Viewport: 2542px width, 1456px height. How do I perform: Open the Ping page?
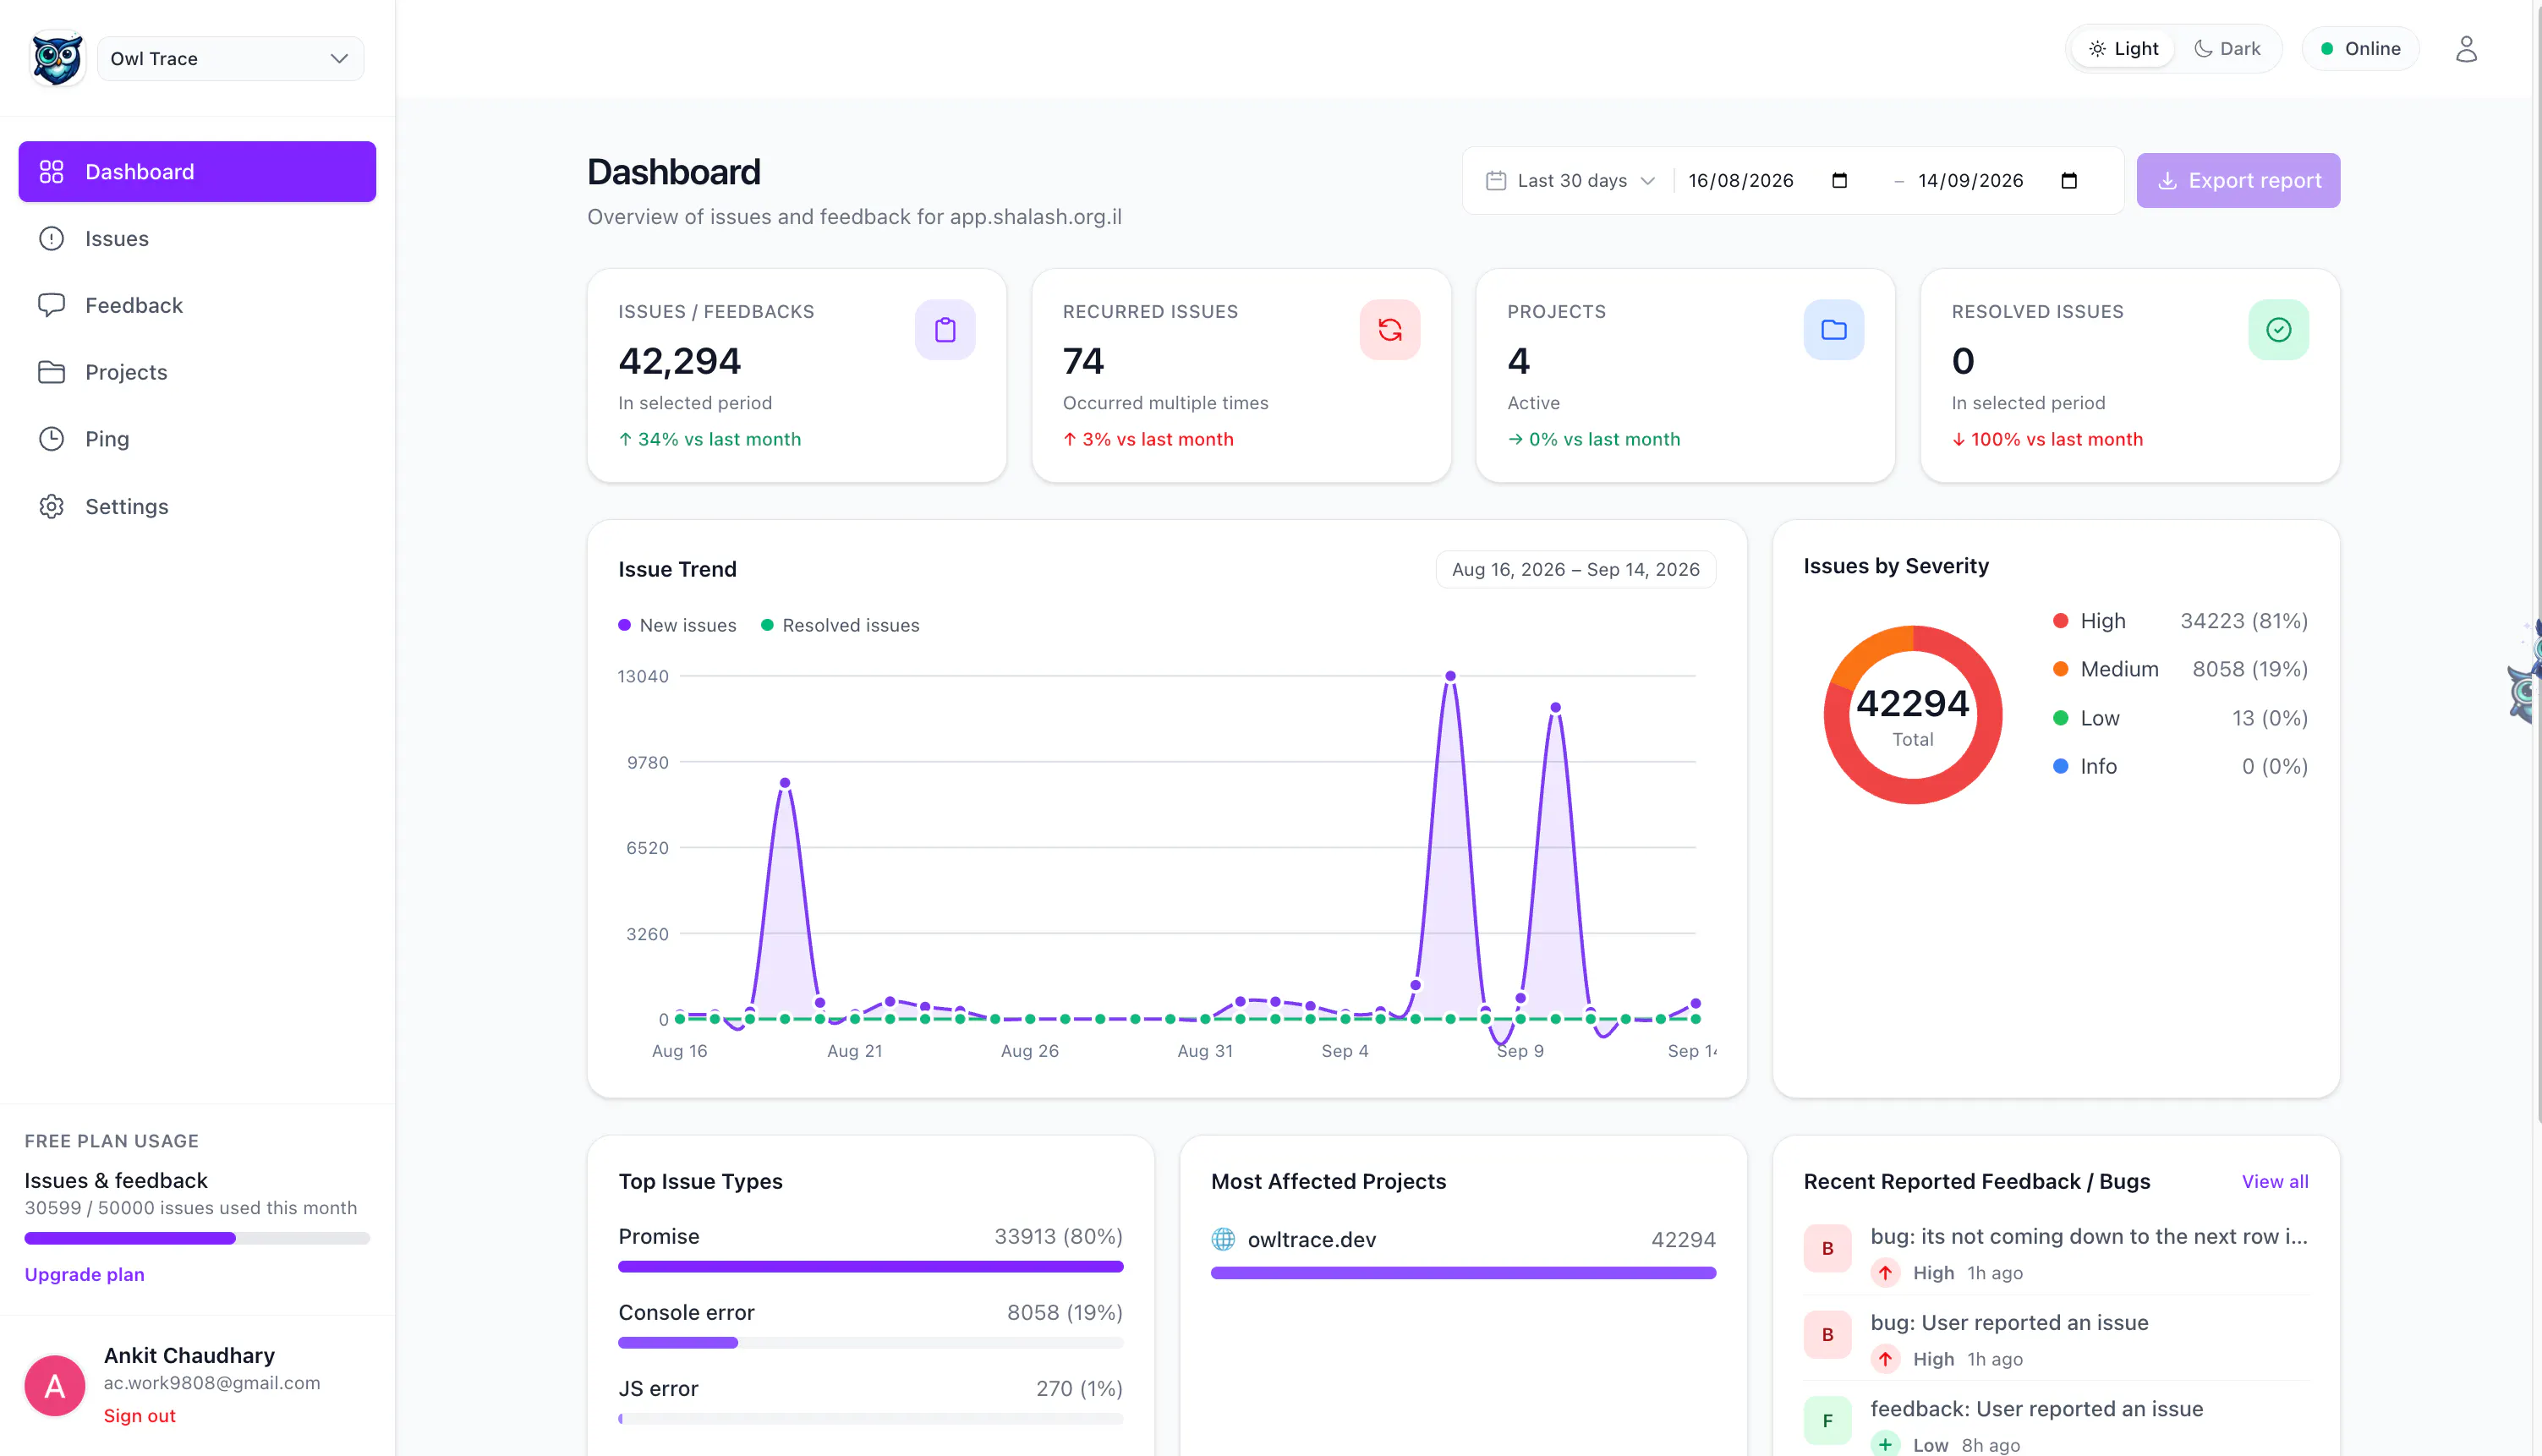pos(197,439)
